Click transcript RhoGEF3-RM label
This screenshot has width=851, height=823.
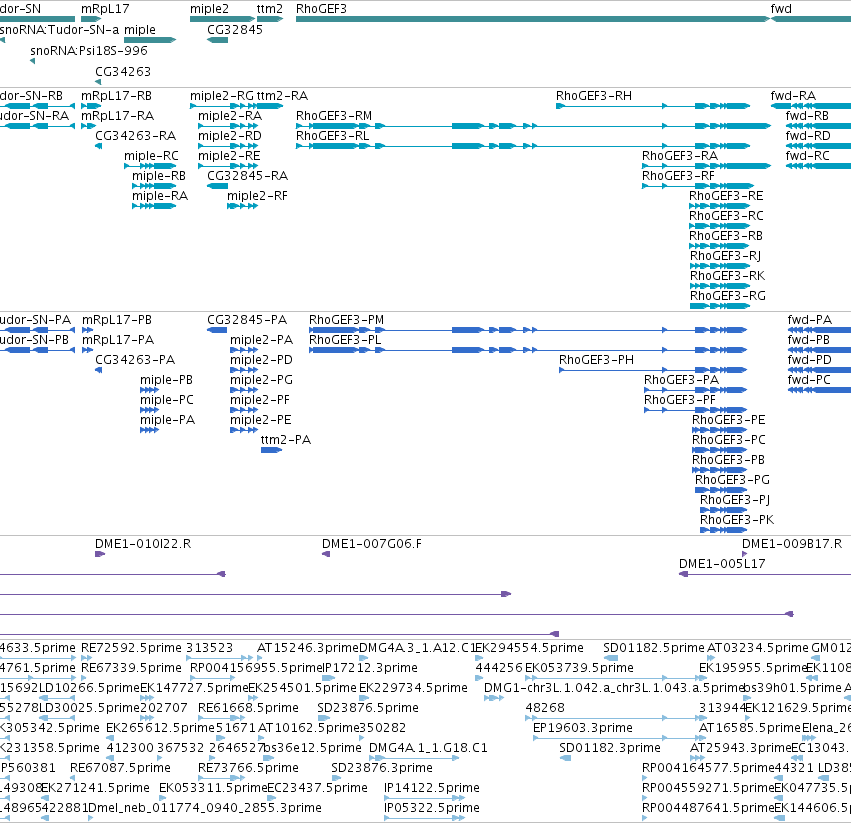click(334, 116)
